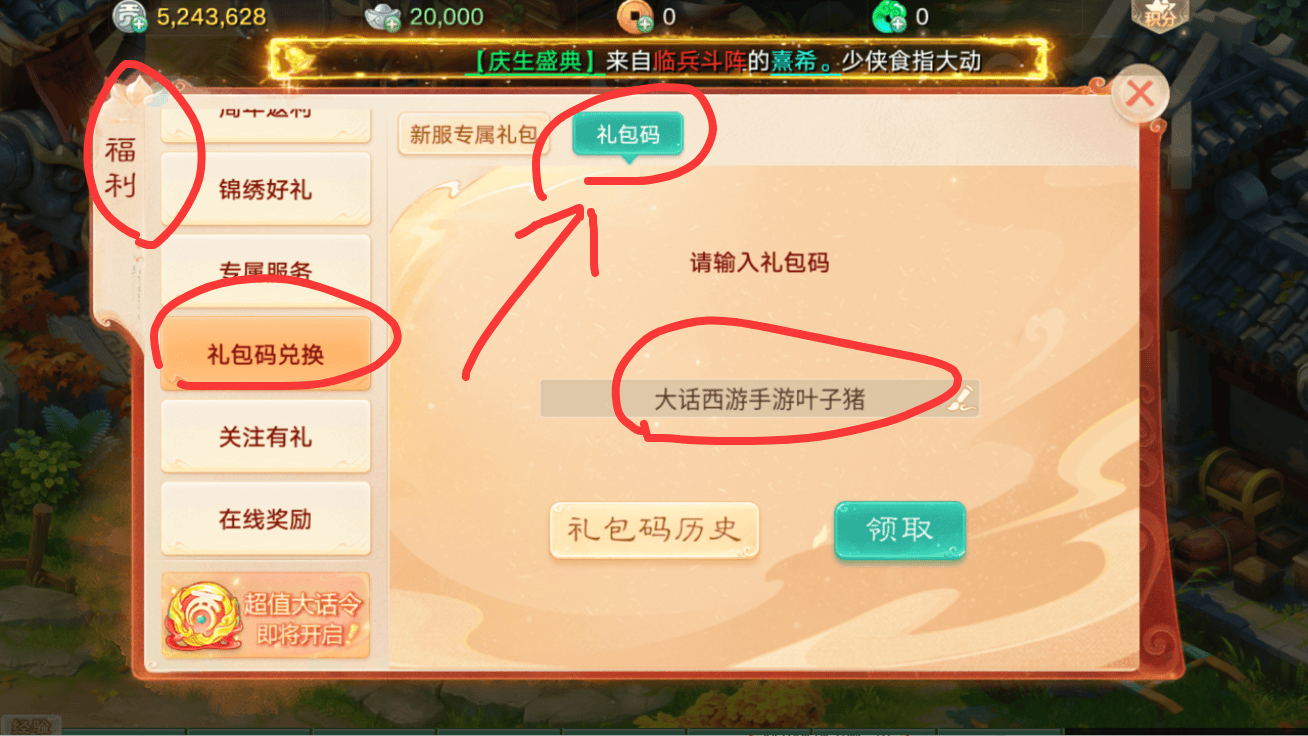View 礼包码历史 code history
Screen dimensions: 1308x736
tap(654, 530)
